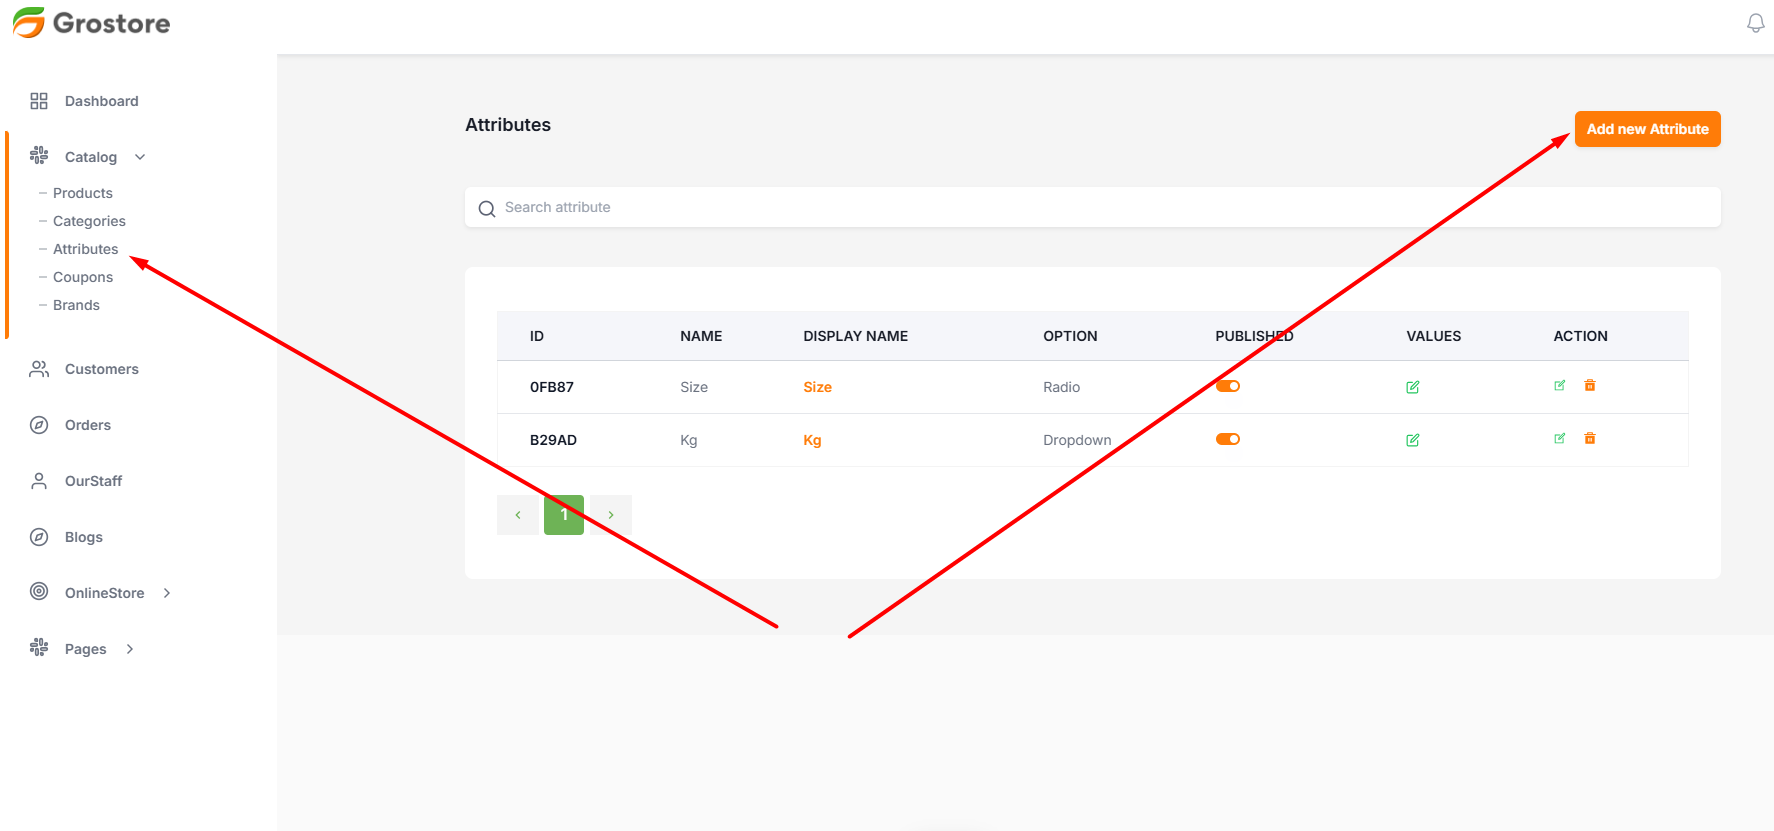The height and width of the screenshot is (831, 1774).
Task: Open values editor for Kg attribute
Action: (1412, 441)
